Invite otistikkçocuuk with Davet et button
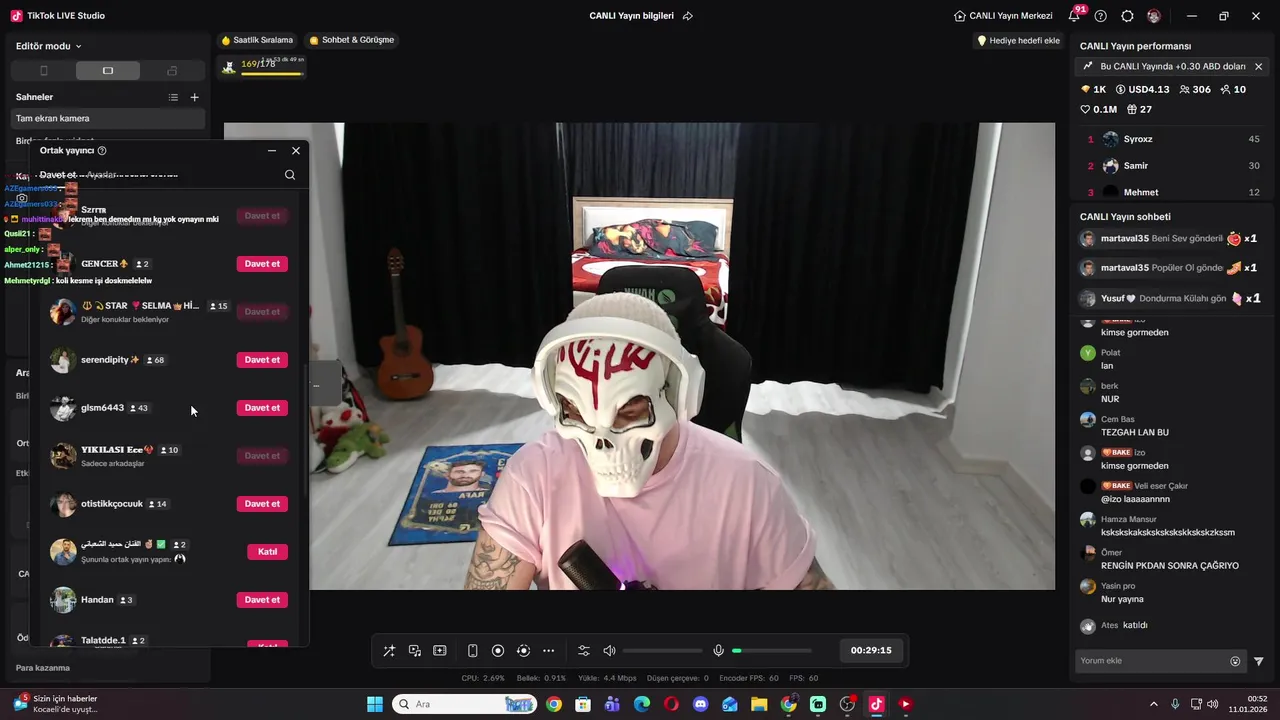 click(262, 504)
